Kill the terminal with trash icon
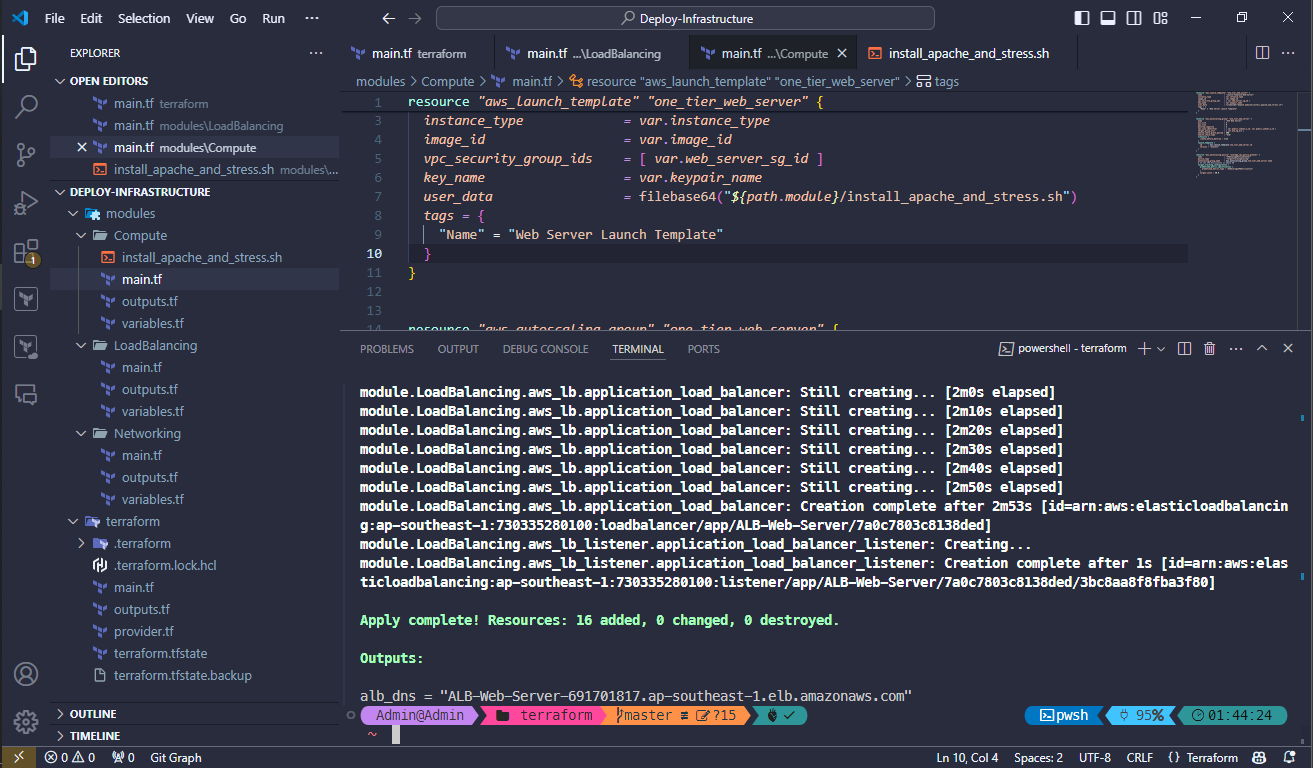 [x=1210, y=349]
